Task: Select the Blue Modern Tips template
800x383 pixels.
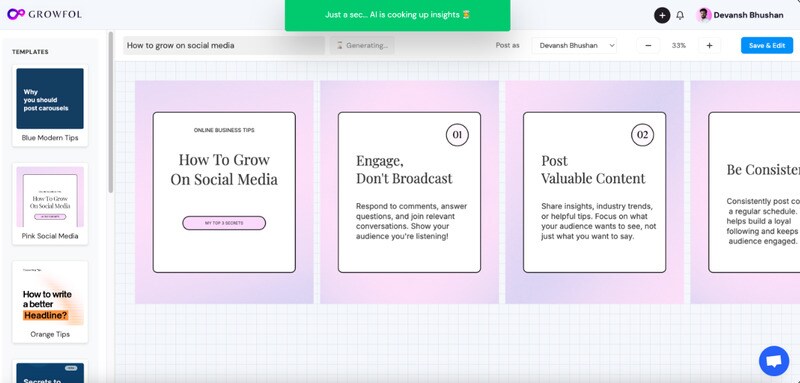Action: tap(50, 106)
